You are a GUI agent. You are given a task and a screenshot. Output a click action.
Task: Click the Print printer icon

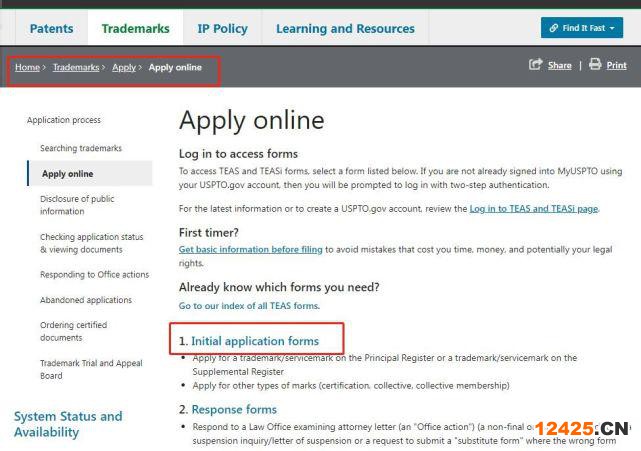[x=595, y=65]
